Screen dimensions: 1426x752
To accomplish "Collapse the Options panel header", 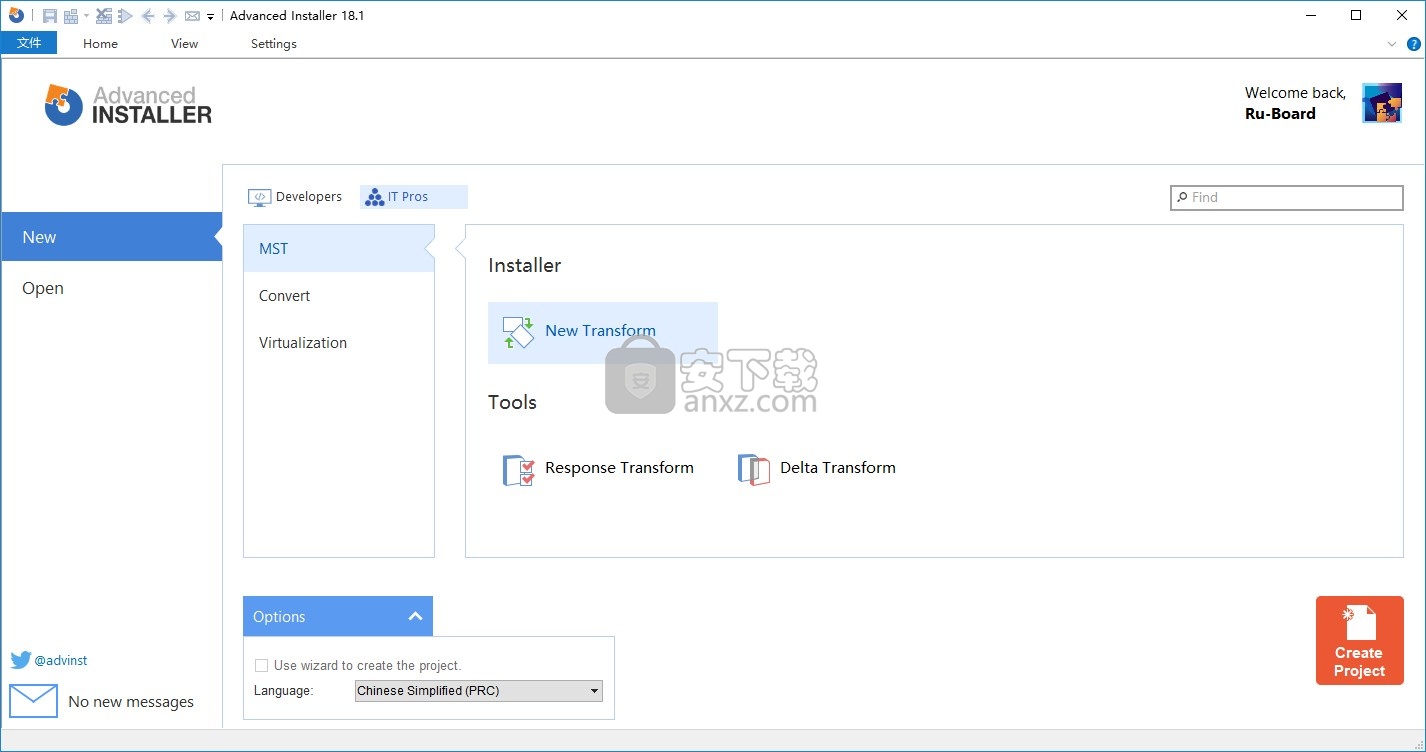I will click(x=338, y=616).
